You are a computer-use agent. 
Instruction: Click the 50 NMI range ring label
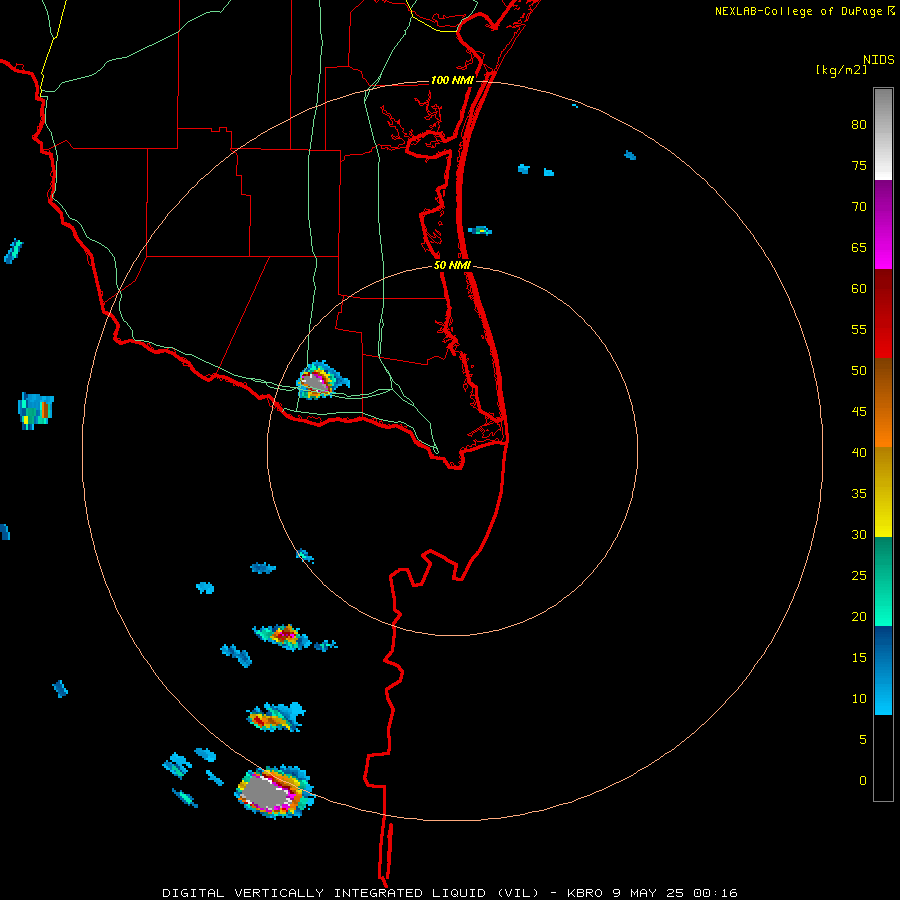coord(452,265)
